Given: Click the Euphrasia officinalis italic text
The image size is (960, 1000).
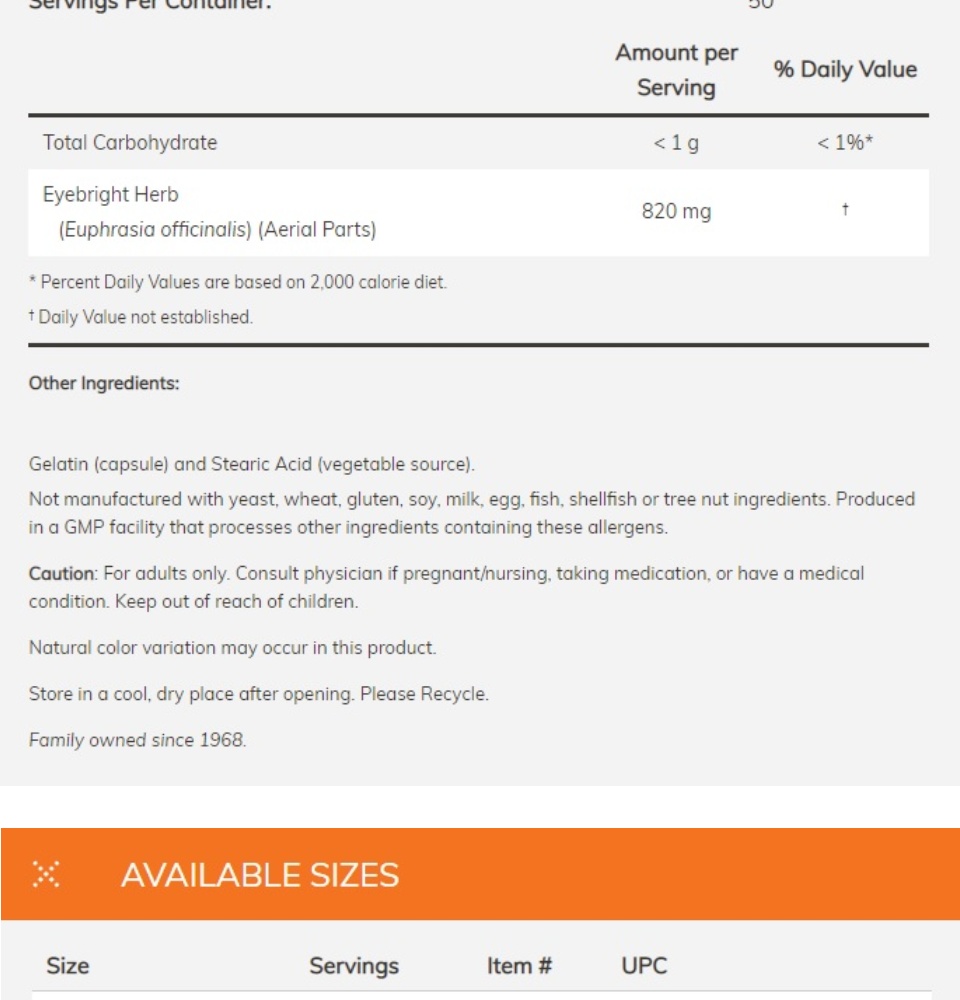Looking at the screenshot, I should [x=155, y=229].
